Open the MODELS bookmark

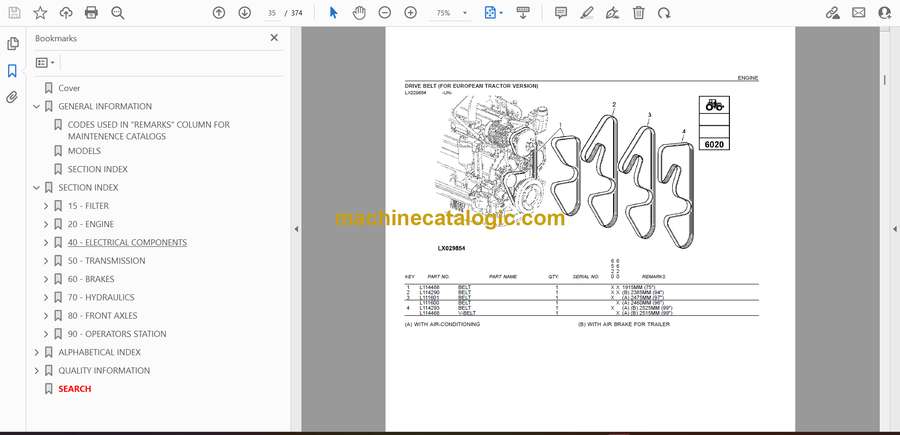coord(84,151)
